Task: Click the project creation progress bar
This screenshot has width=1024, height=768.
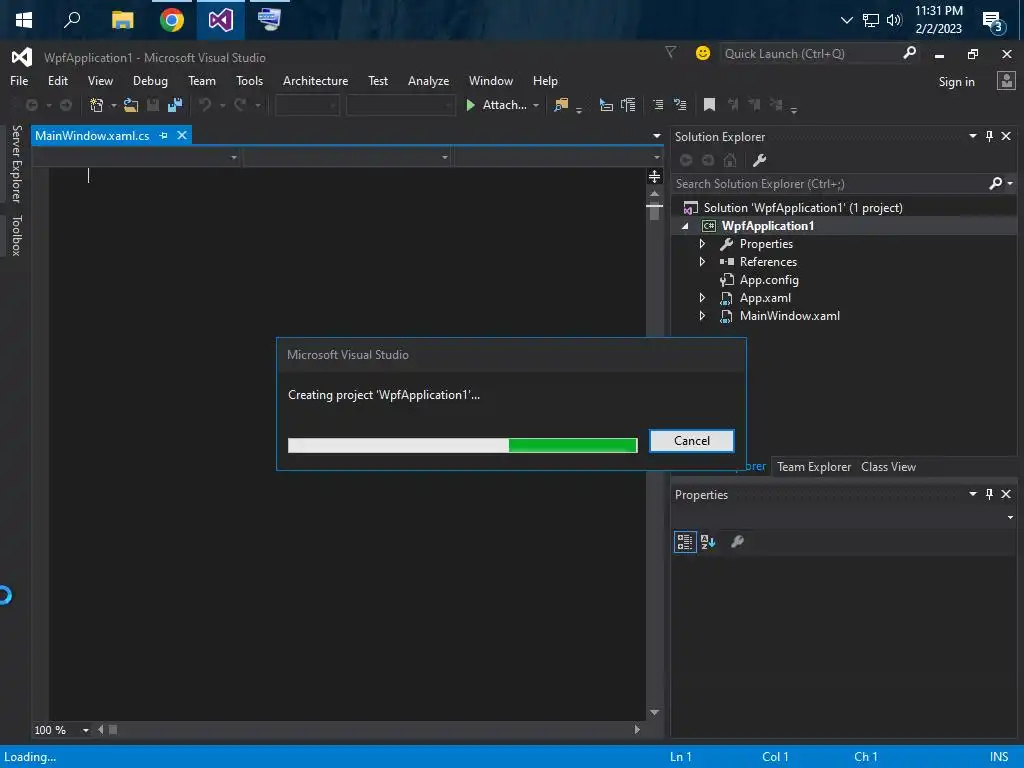Action: [x=462, y=445]
